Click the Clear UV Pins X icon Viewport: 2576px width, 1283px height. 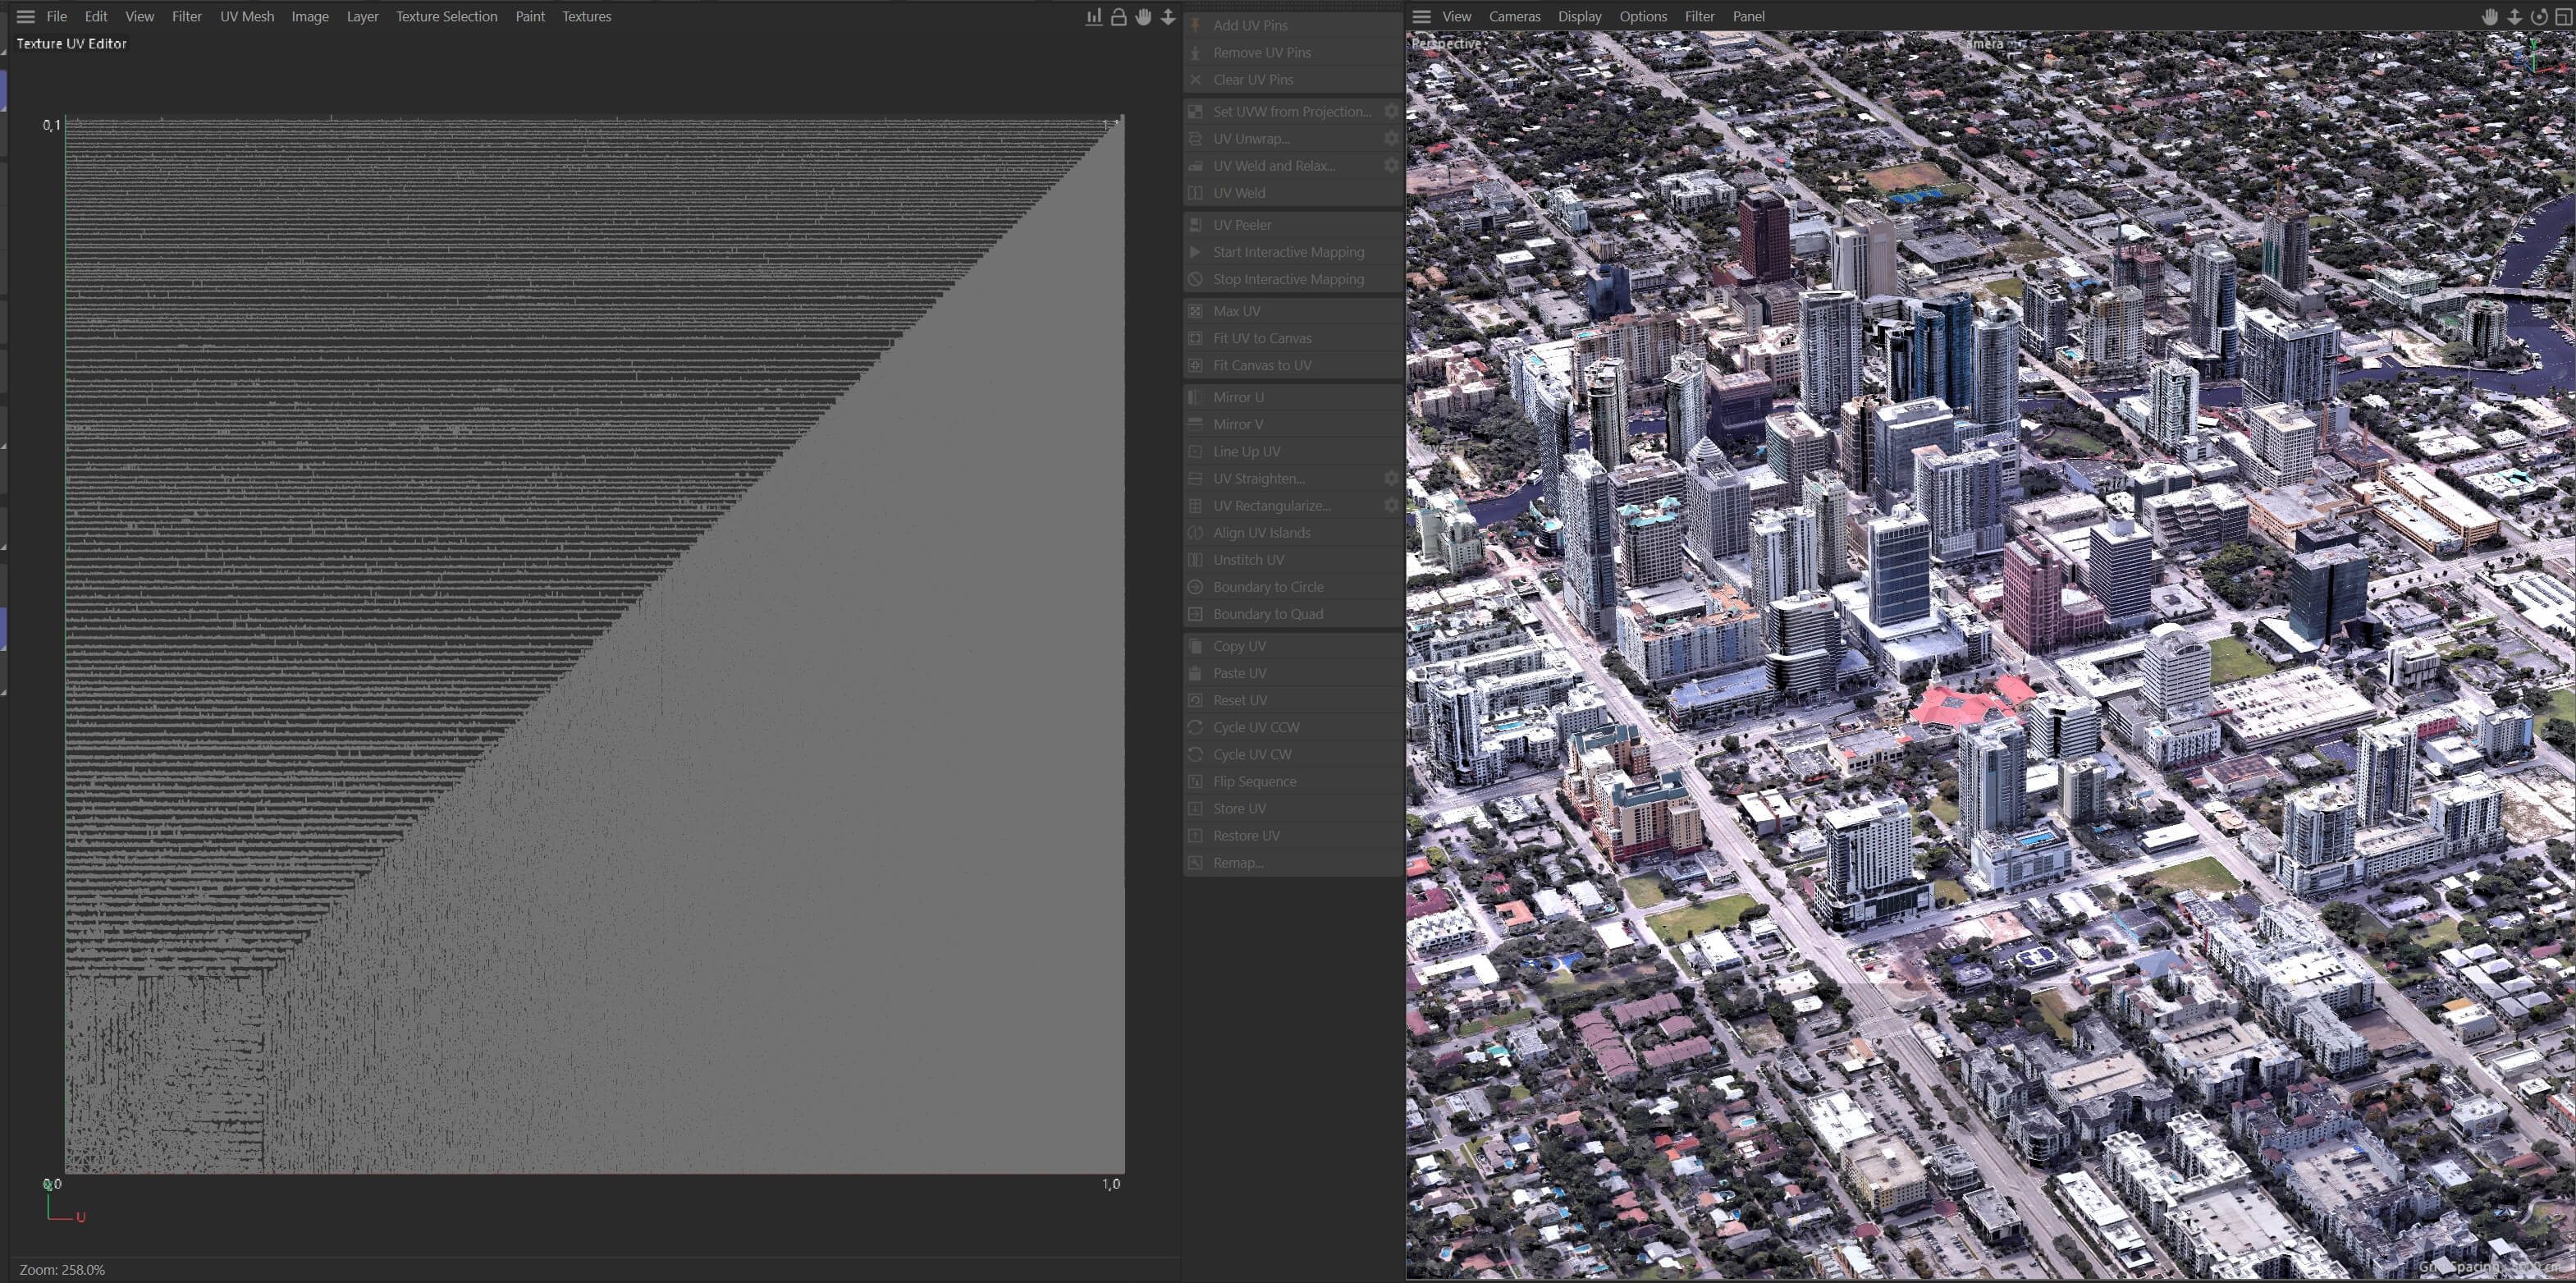tap(1195, 79)
